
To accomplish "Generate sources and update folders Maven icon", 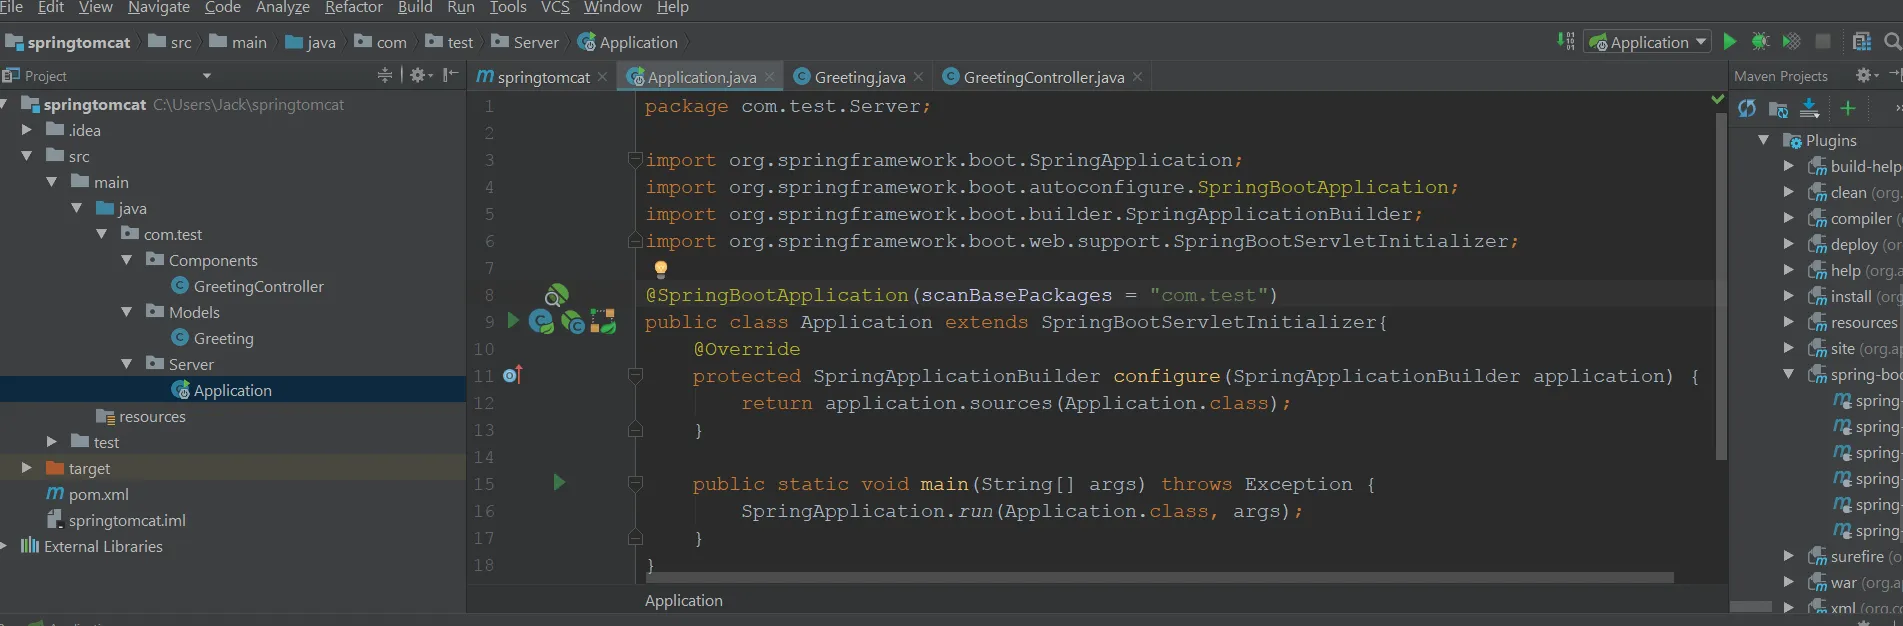I will 1778,109.
